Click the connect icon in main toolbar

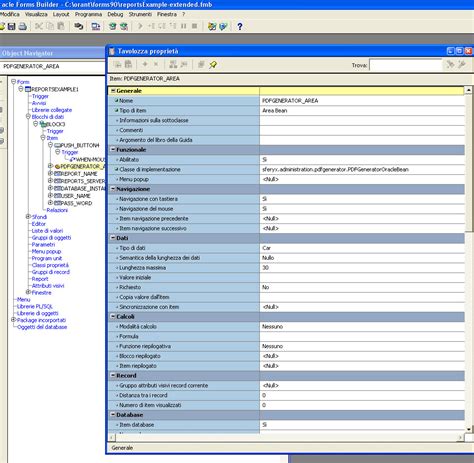pos(79,26)
